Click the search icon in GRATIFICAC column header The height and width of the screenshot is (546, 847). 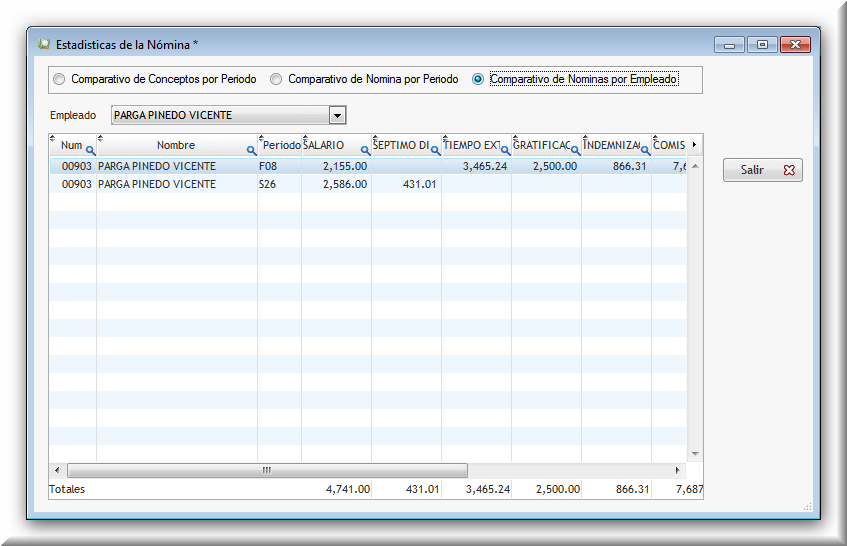[575, 151]
